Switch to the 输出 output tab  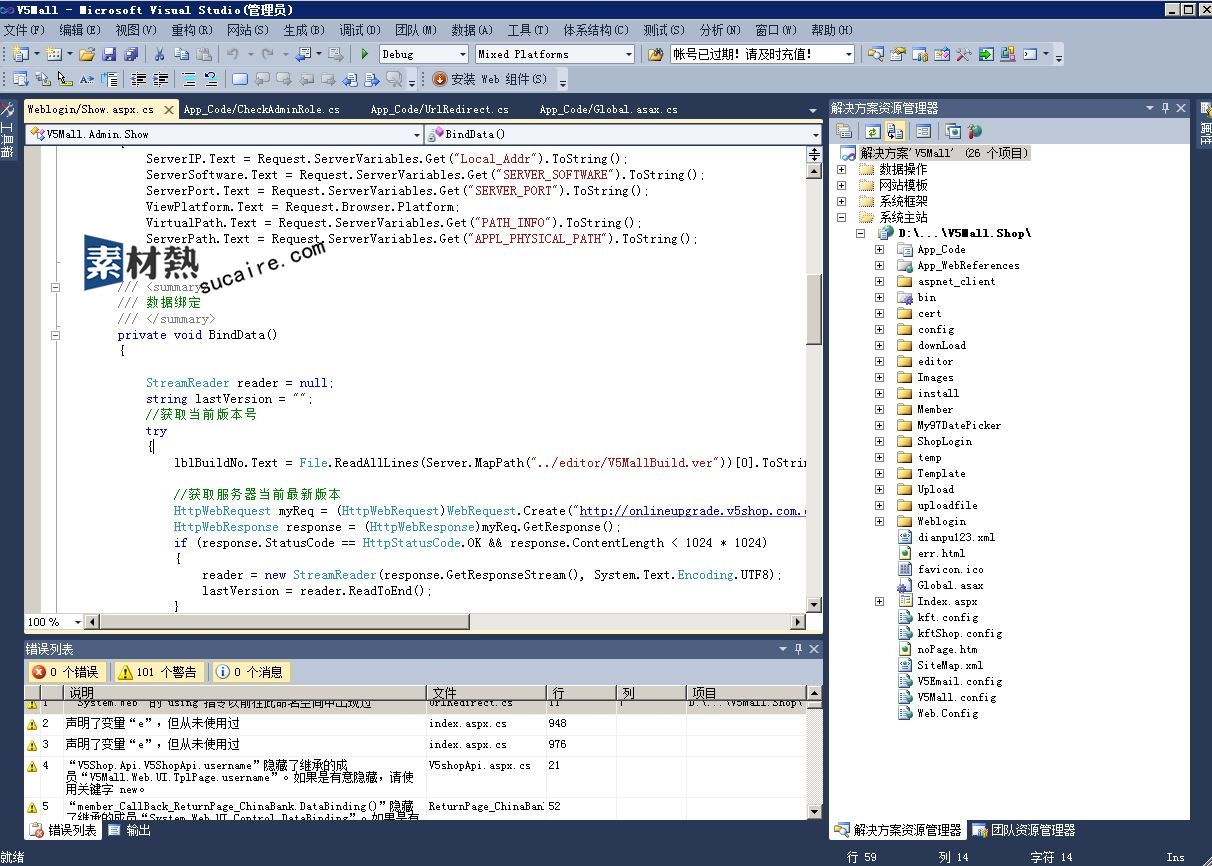129,830
